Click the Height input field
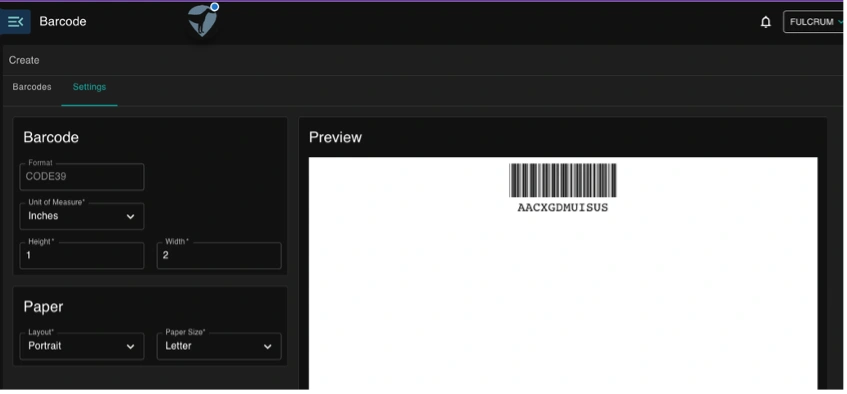The height and width of the screenshot is (394, 847). coord(82,256)
